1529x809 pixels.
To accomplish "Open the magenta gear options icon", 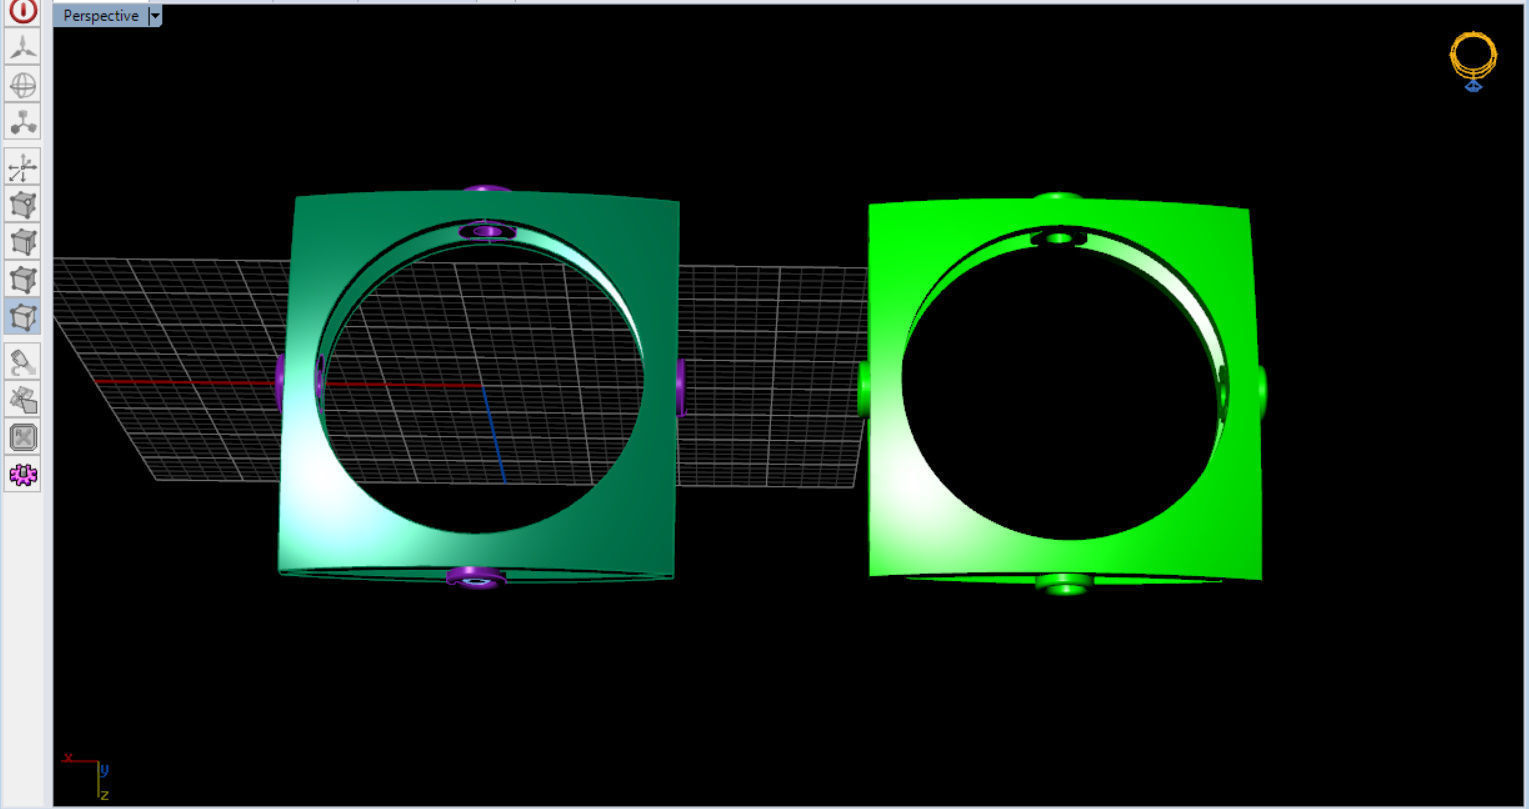I will tap(23, 474).
